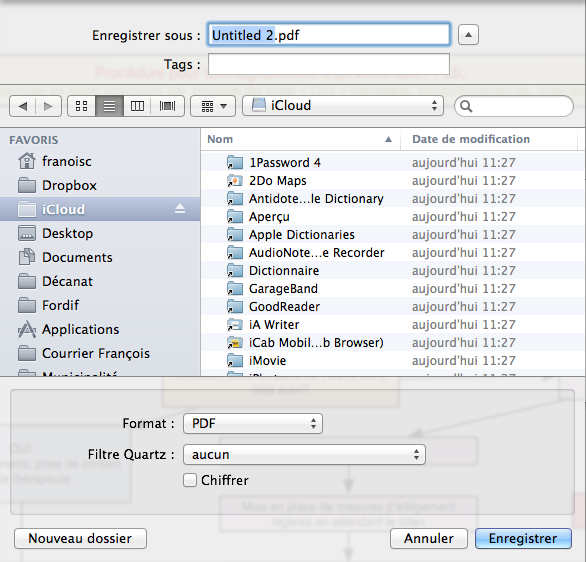The width and height of the screenshot is (586, 562).
Task: Select Courrier François in the sidebar
Action: pyautogui.click(x=100, y=353)
